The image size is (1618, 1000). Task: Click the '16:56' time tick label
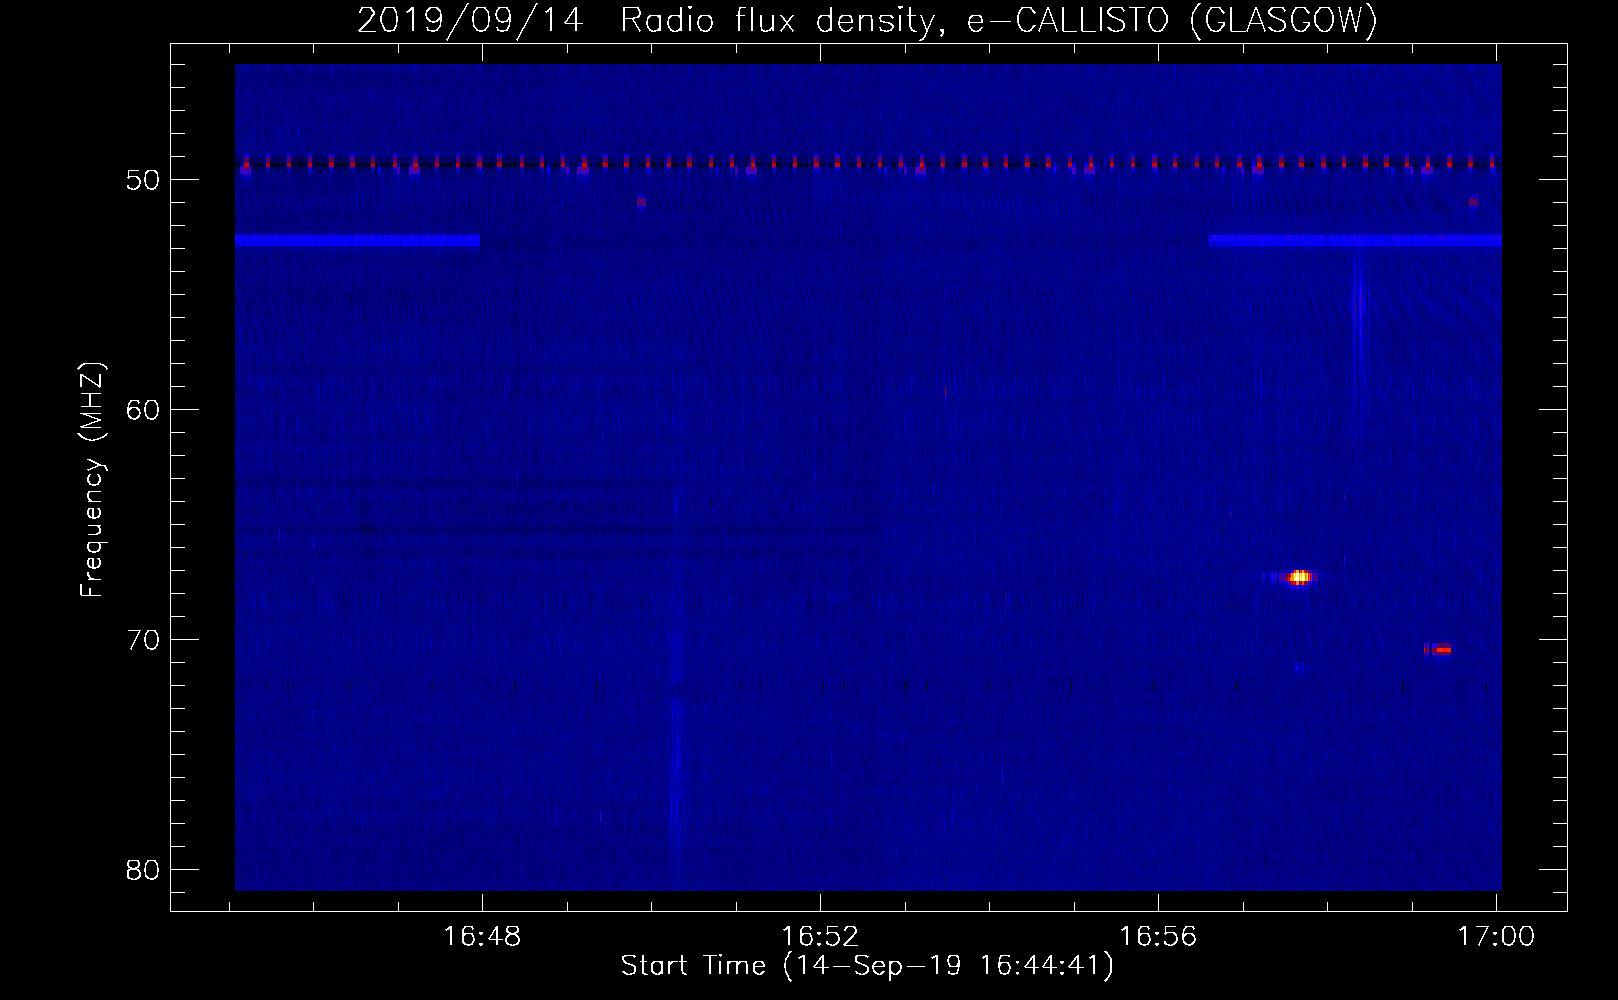point(1158,936)
